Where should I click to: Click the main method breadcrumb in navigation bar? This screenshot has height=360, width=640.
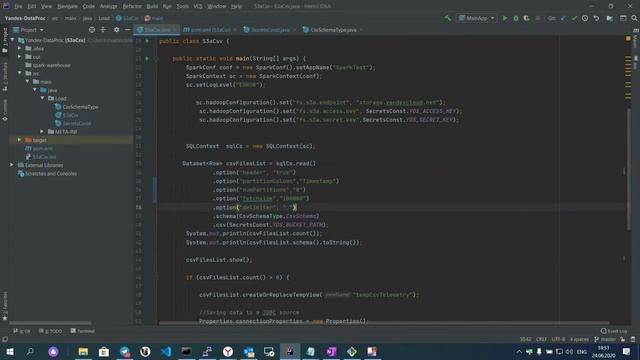click(x=154, y=18)
